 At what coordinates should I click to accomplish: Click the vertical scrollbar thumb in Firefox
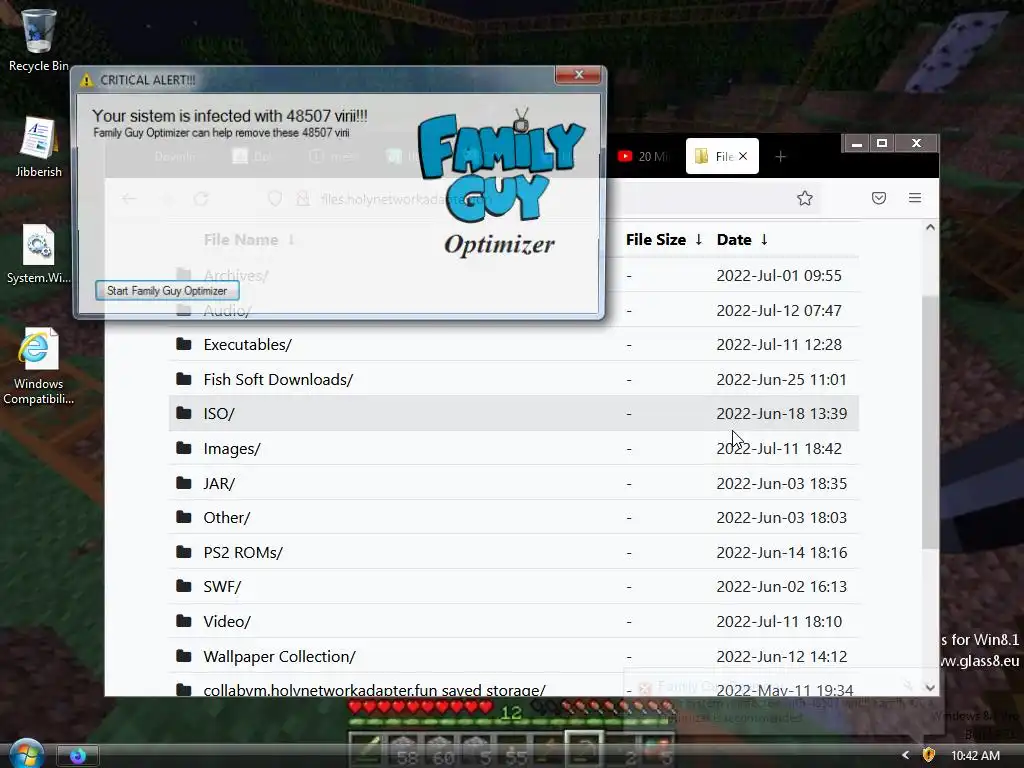pyautogui.click(x=930, y=421)
